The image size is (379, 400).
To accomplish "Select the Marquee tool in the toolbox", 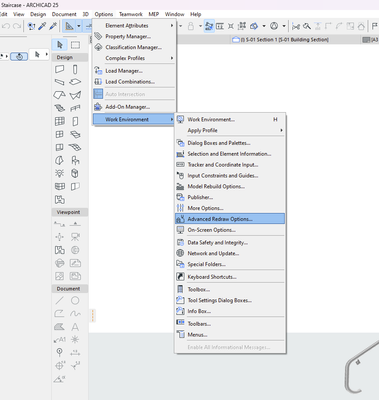I will (75, 45).
